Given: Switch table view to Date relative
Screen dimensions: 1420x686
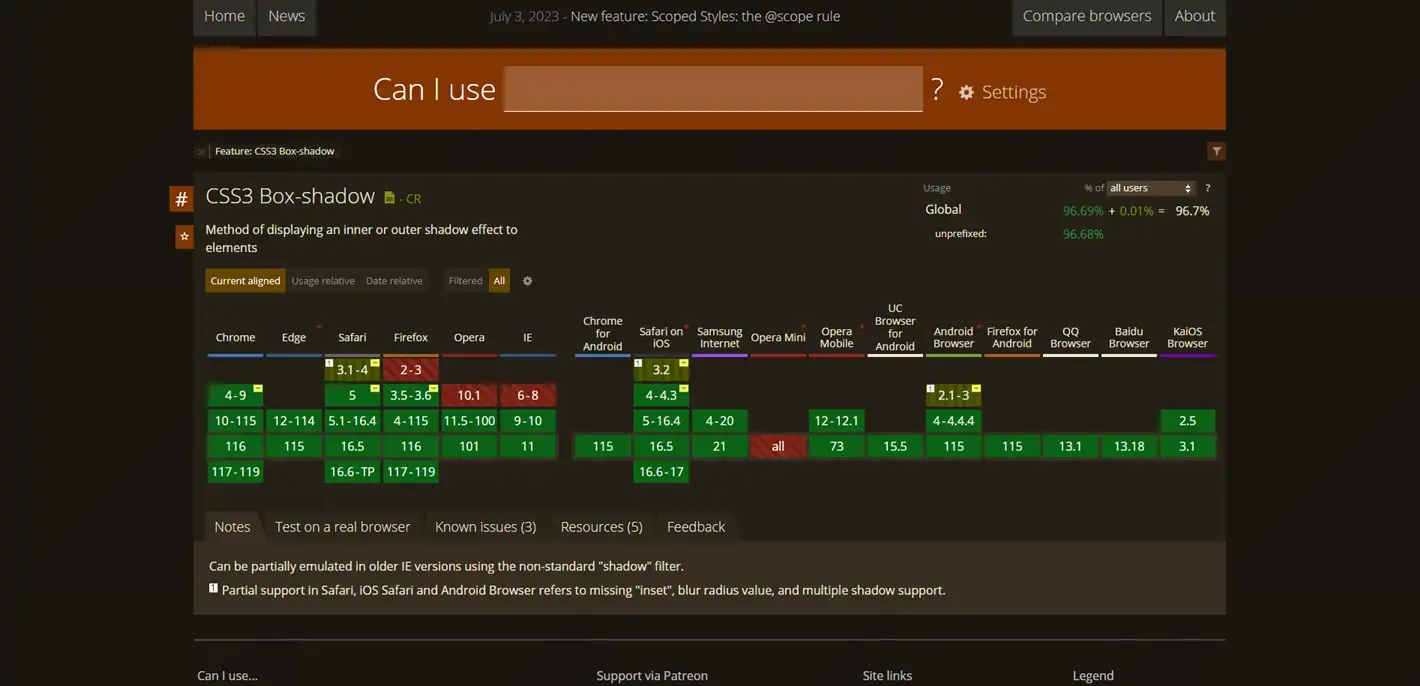Looking at the screenshot, I should pyautogui.click(x=394, y=281).
